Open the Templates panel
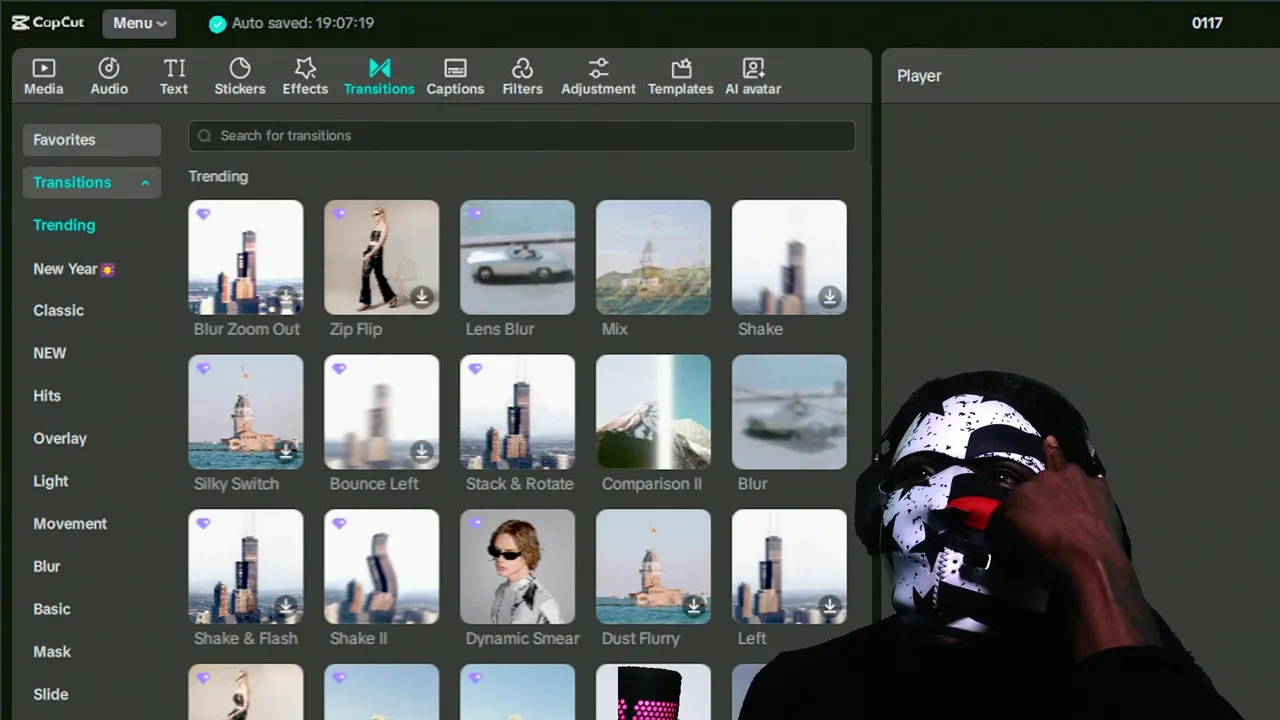The height and width of the screenshot is (720, 1280). click(681, 77)
